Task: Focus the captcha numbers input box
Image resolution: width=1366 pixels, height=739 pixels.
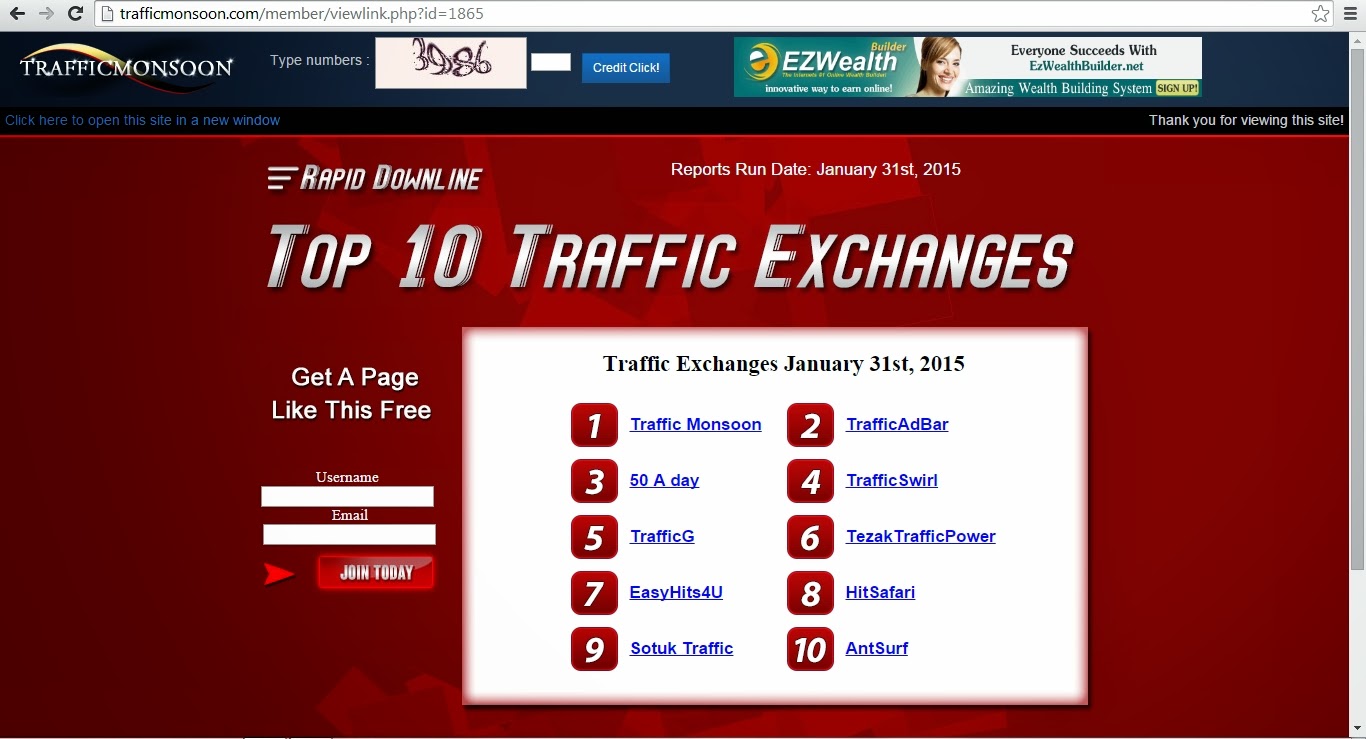Action: pos(551,62)
